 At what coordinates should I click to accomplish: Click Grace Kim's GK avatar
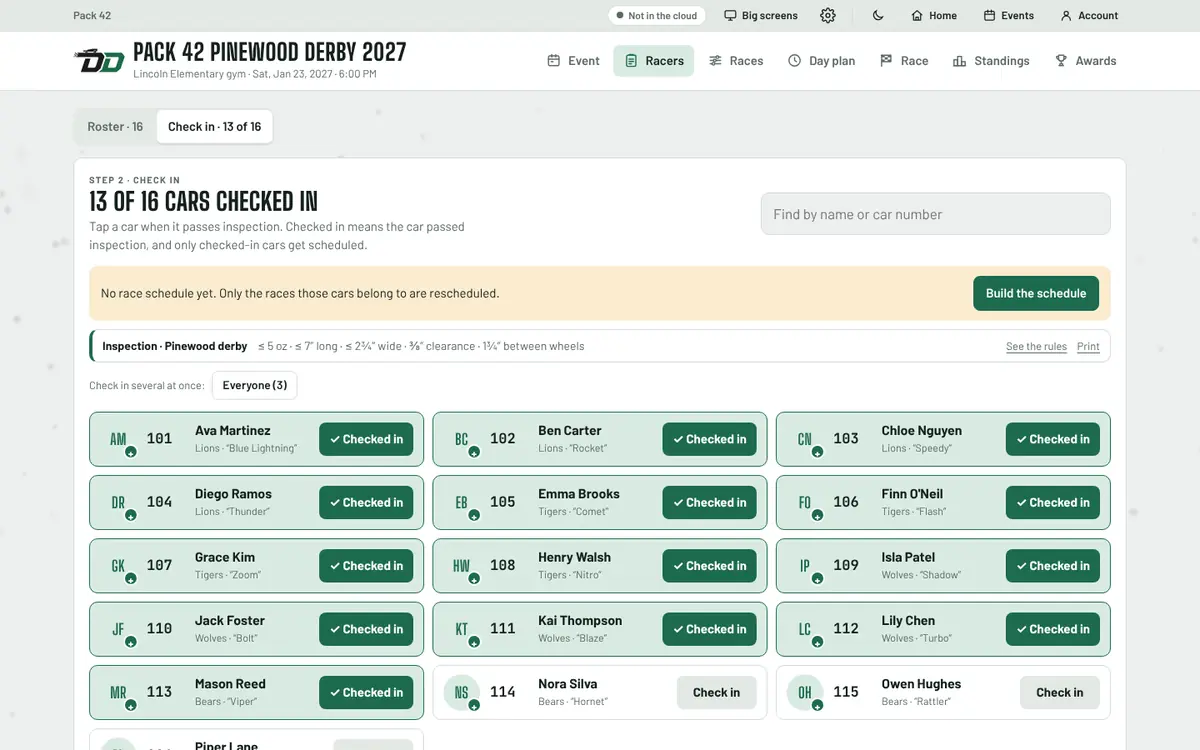point(118,566)
